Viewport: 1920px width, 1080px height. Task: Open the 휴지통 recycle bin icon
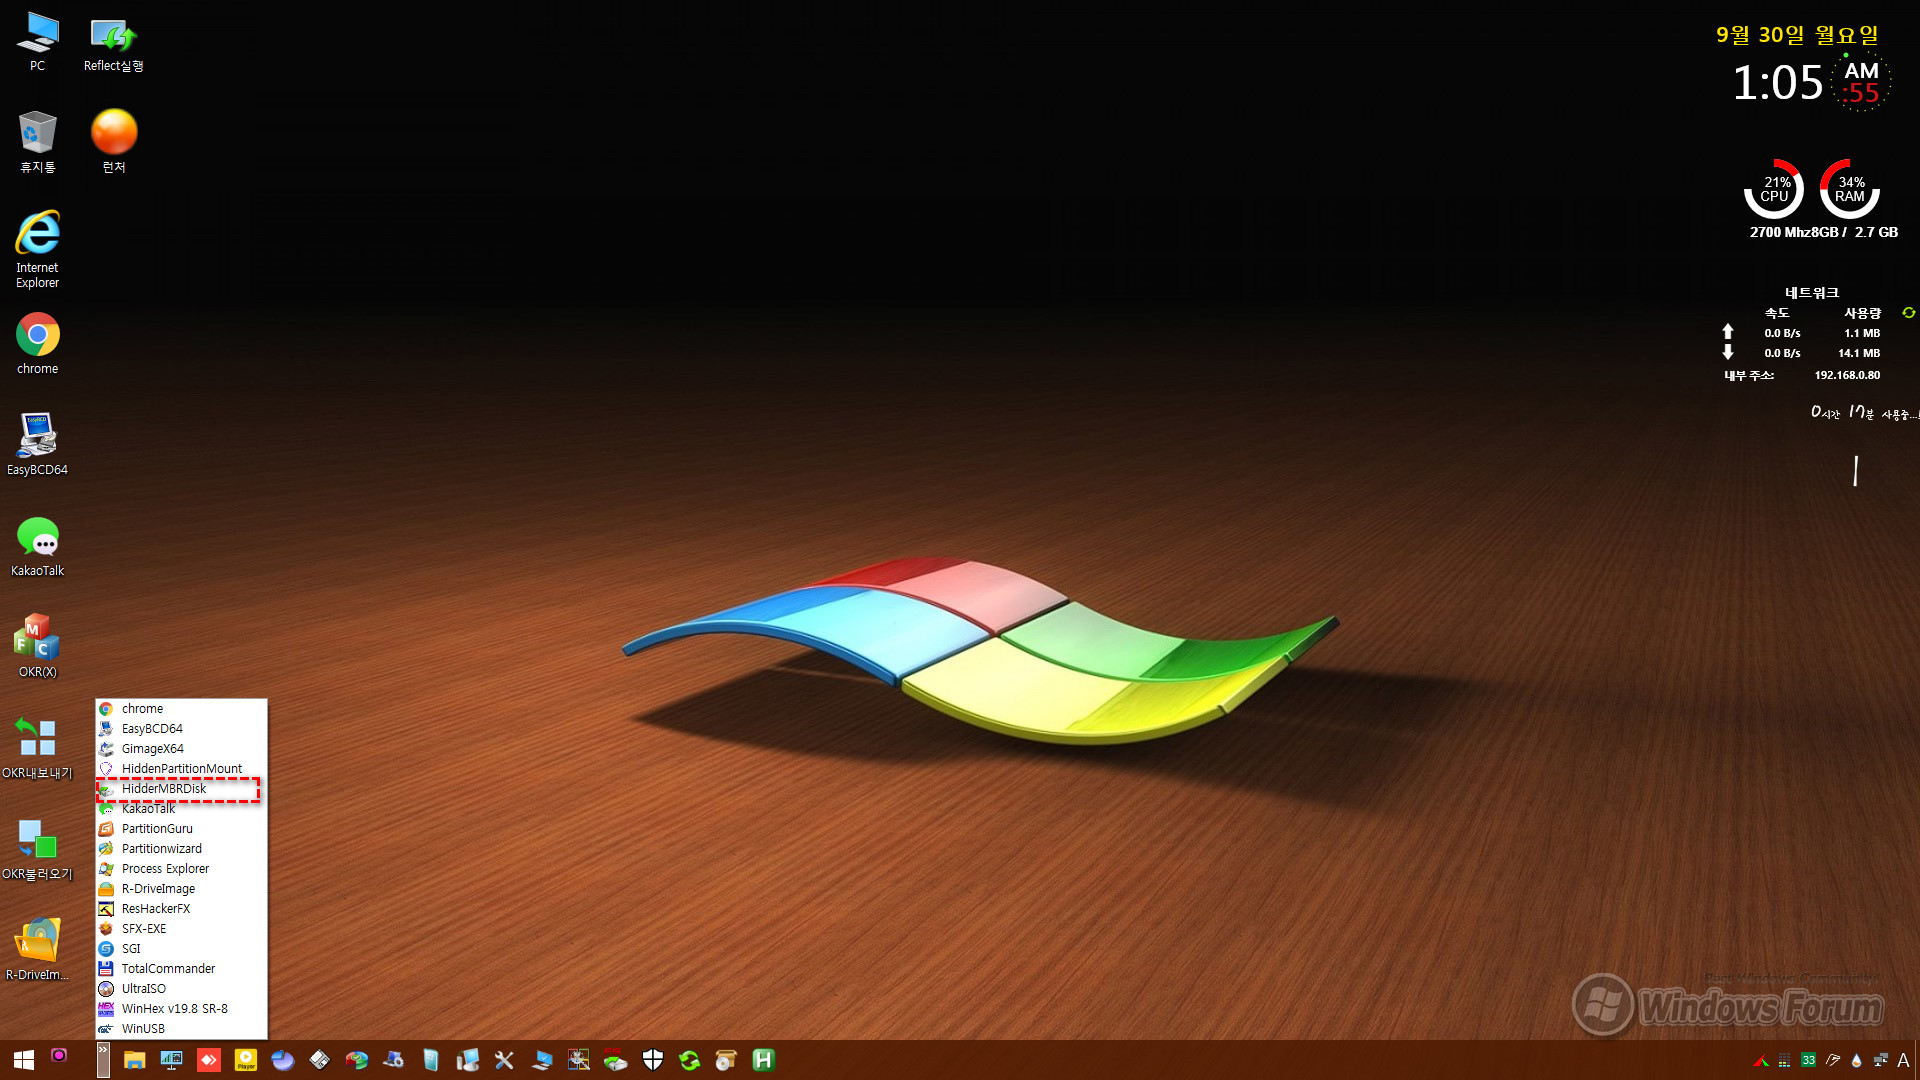pos(37,142)
